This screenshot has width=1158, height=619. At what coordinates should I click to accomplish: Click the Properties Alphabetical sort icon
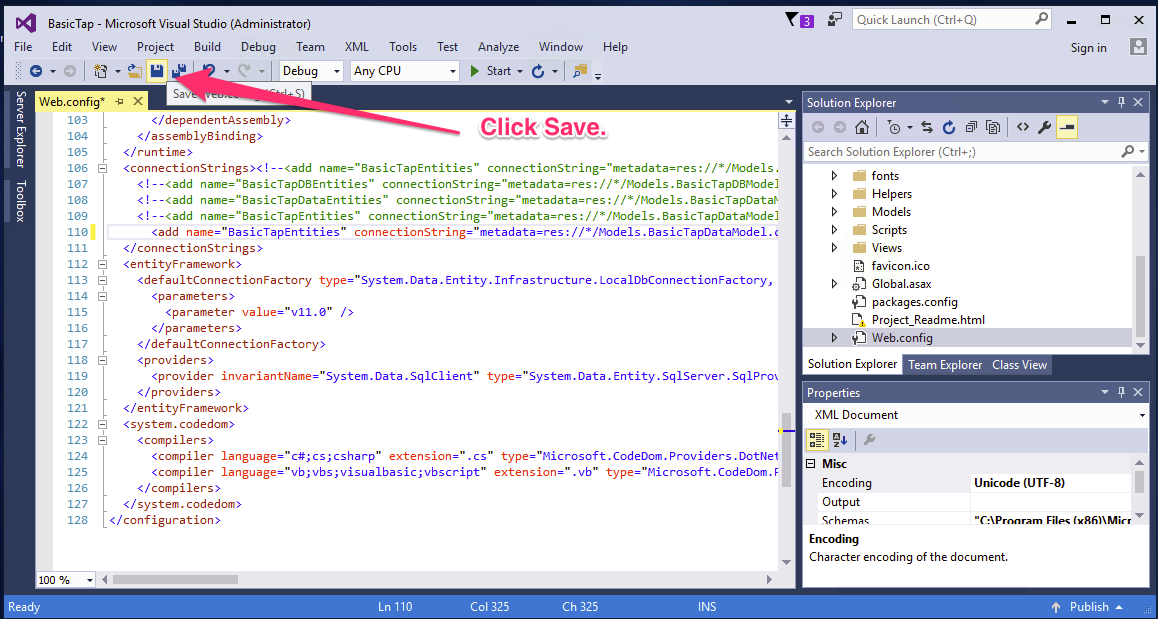click(840, 440)
